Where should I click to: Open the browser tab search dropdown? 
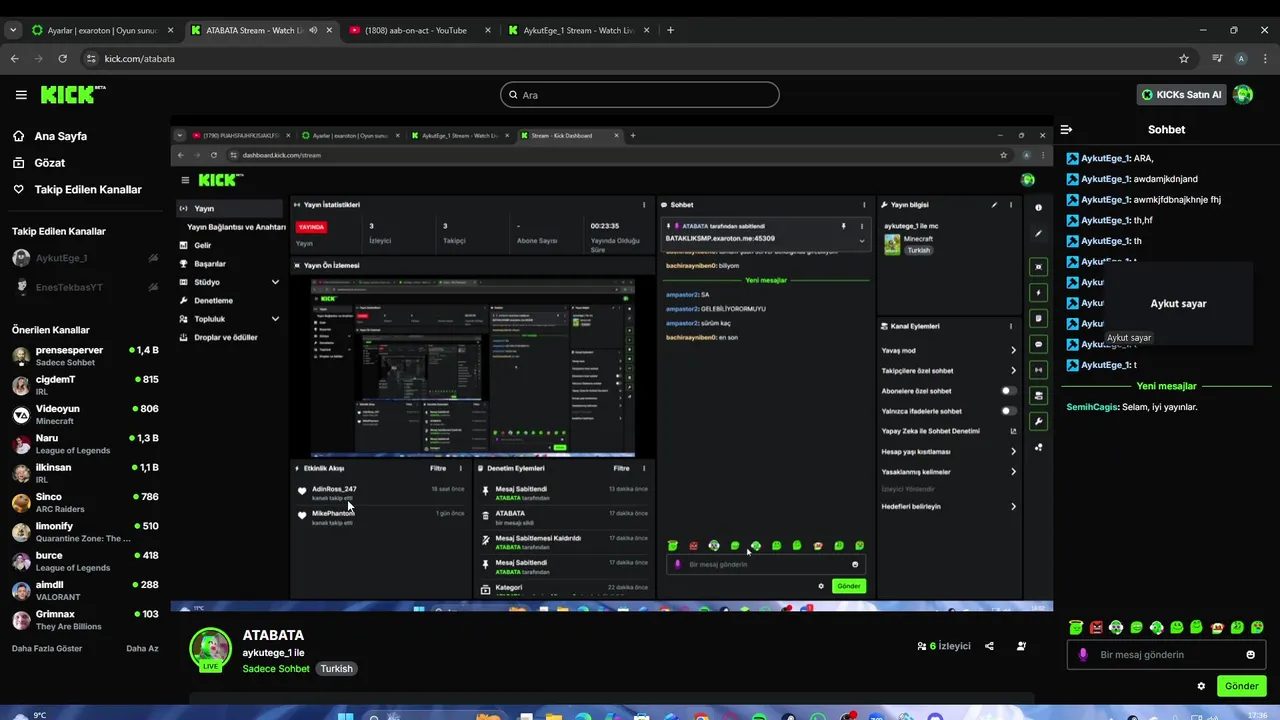pos(13,30)
